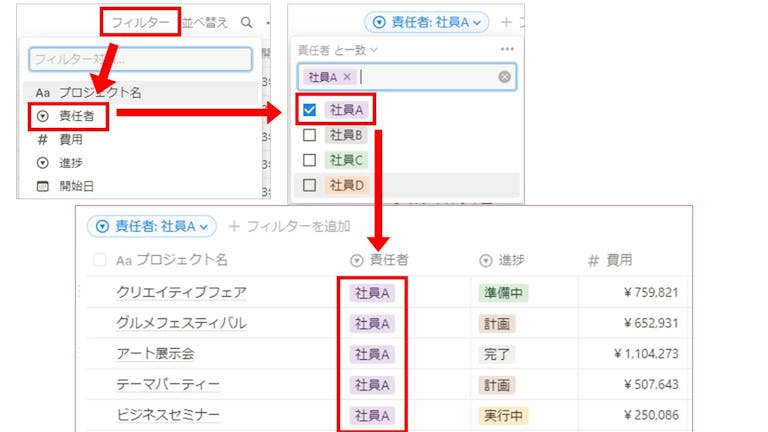Image resolution: width=768 pixels, height=432 pixels.
Task: Focus the filter target search field
Action: pyautogui.click(x=141, y=59)
